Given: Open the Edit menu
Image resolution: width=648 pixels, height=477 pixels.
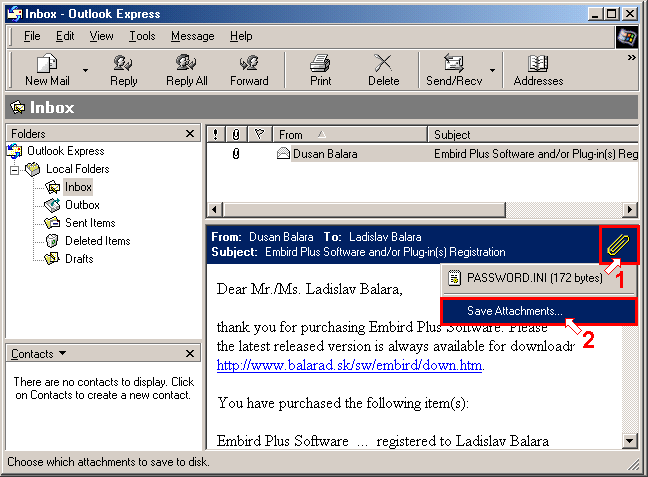Looking at the screenshot, I should coord(65,36).
